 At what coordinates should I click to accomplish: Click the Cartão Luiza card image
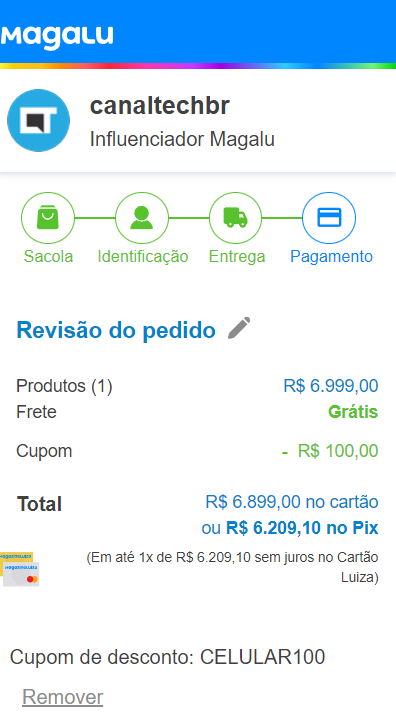[20, 569]
